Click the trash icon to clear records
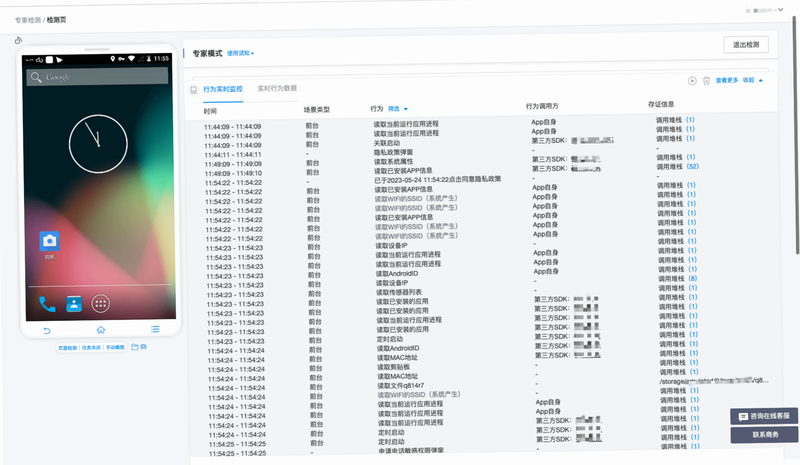800x465 pixels. coord(706,81)
